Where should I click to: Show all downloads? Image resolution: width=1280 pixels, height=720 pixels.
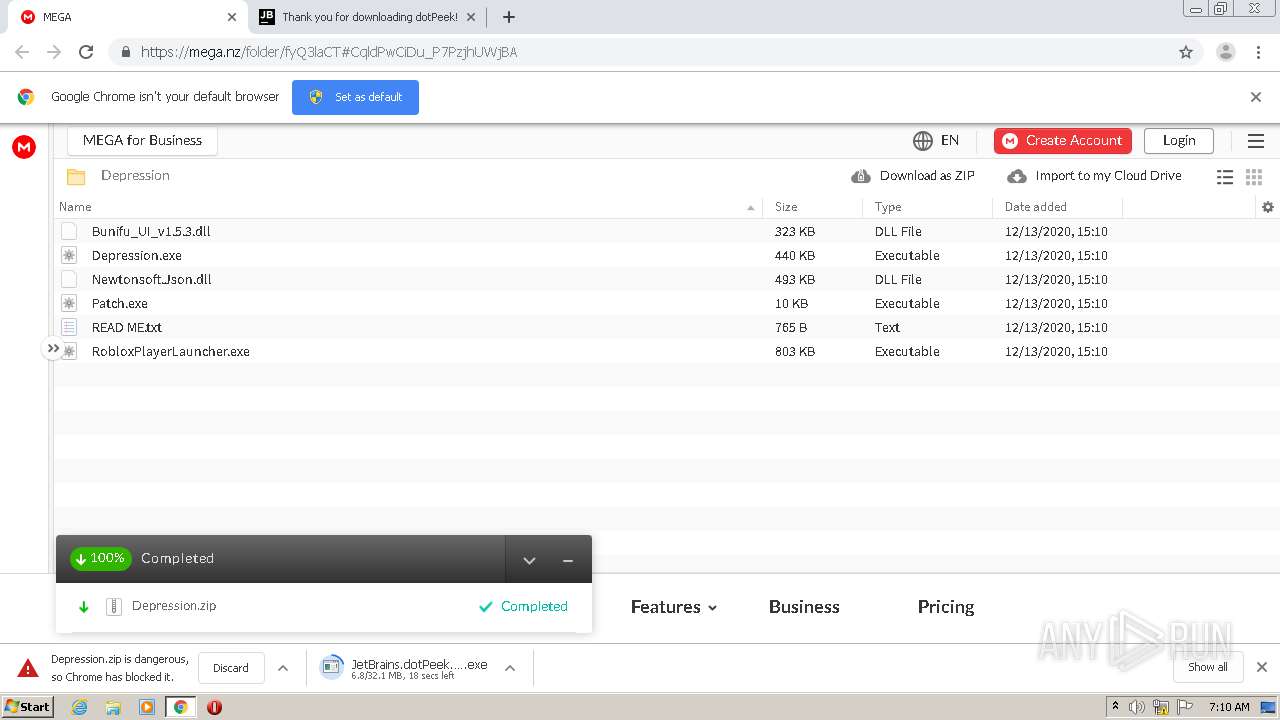(x=1208, y=667)
